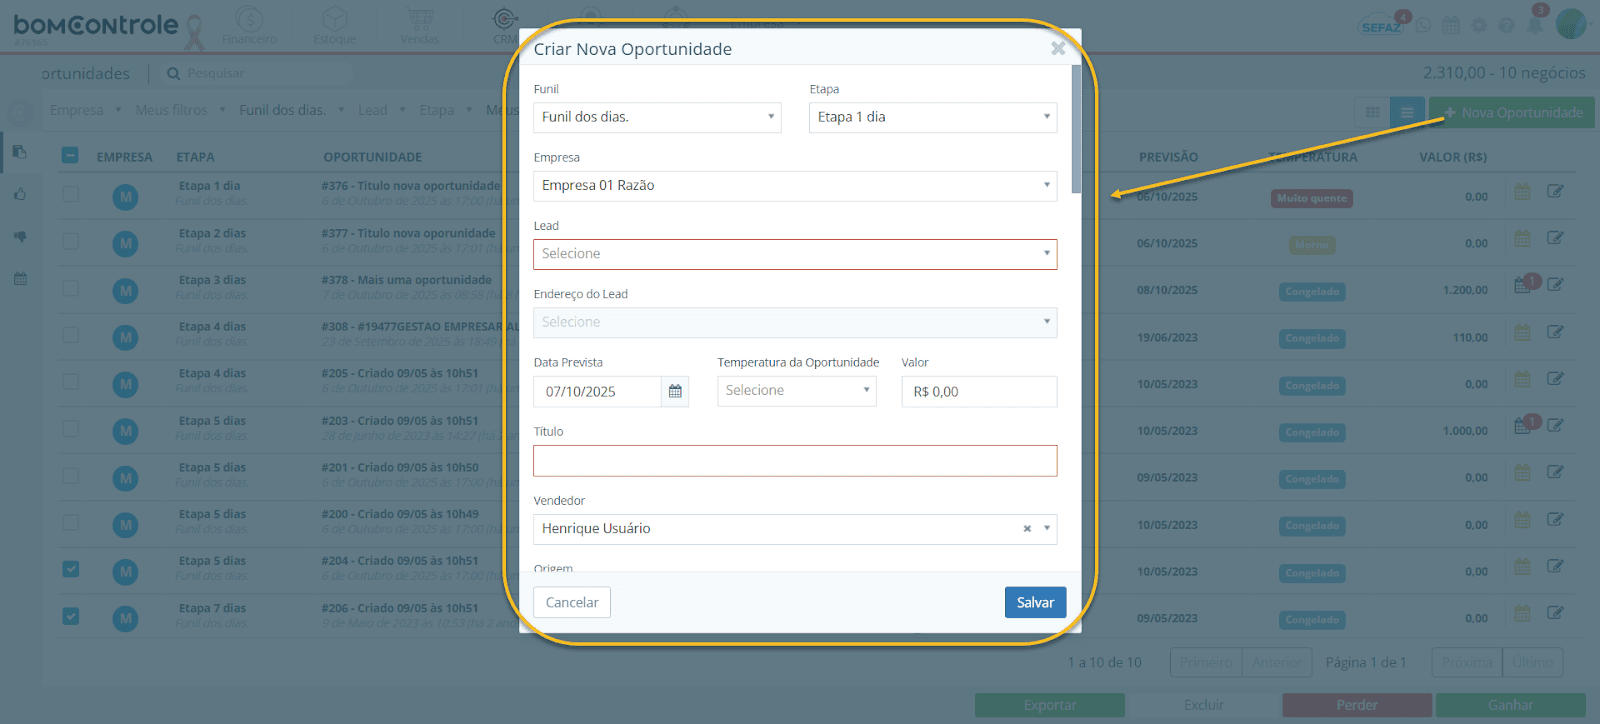The image size is (1600, 724).
Task: Open the Empresa filter in toolbar
Action: tap(85, 110)
